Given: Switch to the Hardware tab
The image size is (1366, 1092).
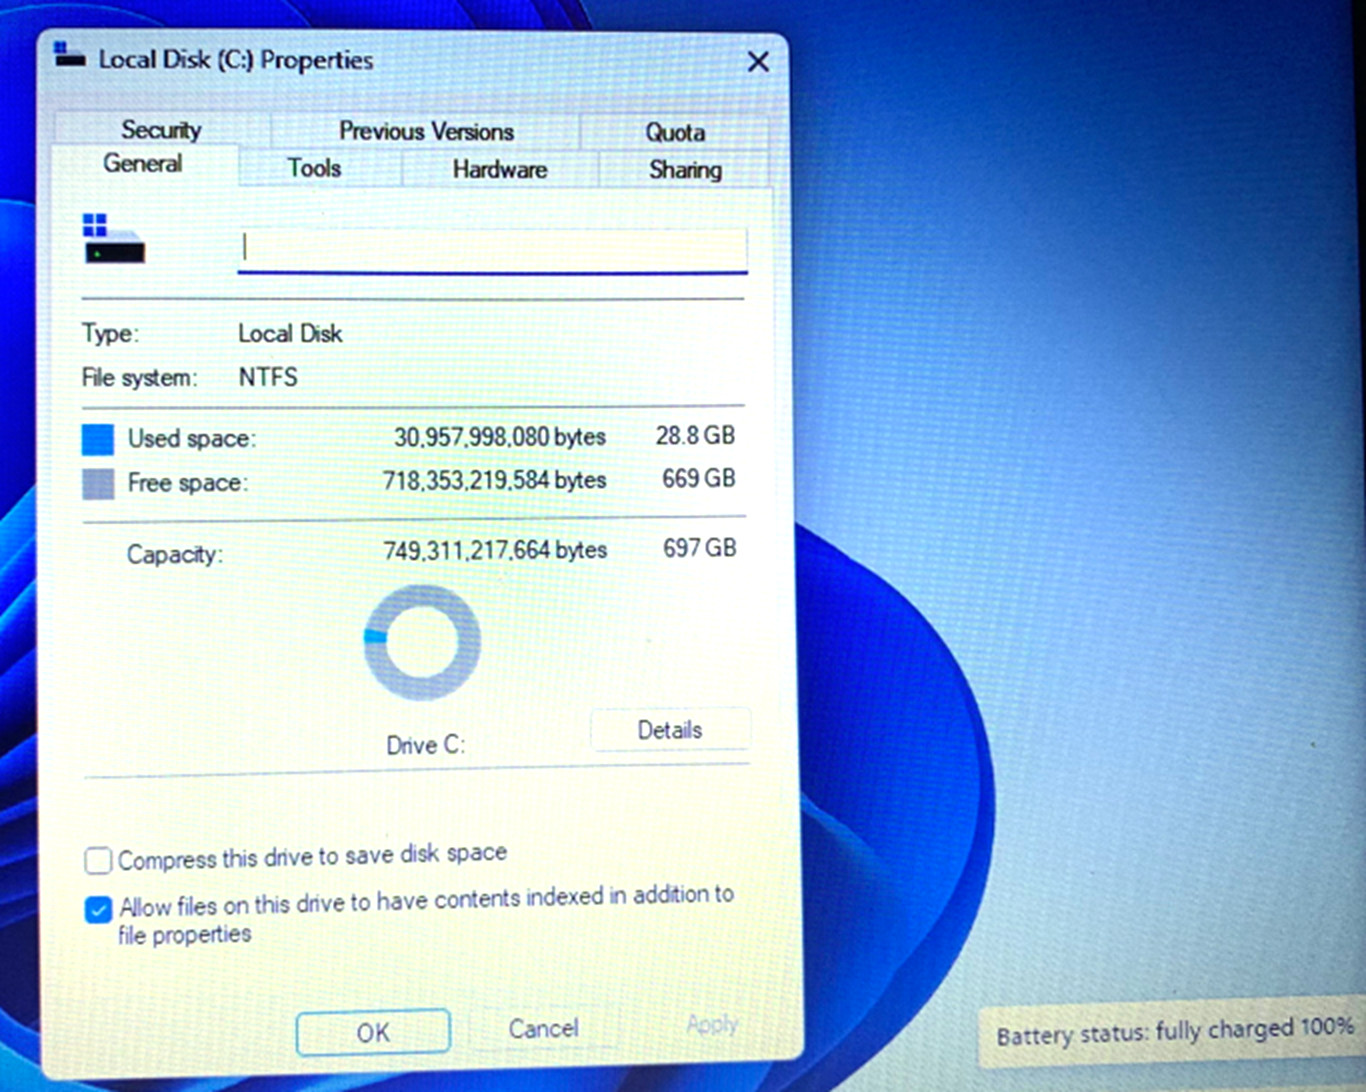Looking at the screenshot, I should pos(500,169).
